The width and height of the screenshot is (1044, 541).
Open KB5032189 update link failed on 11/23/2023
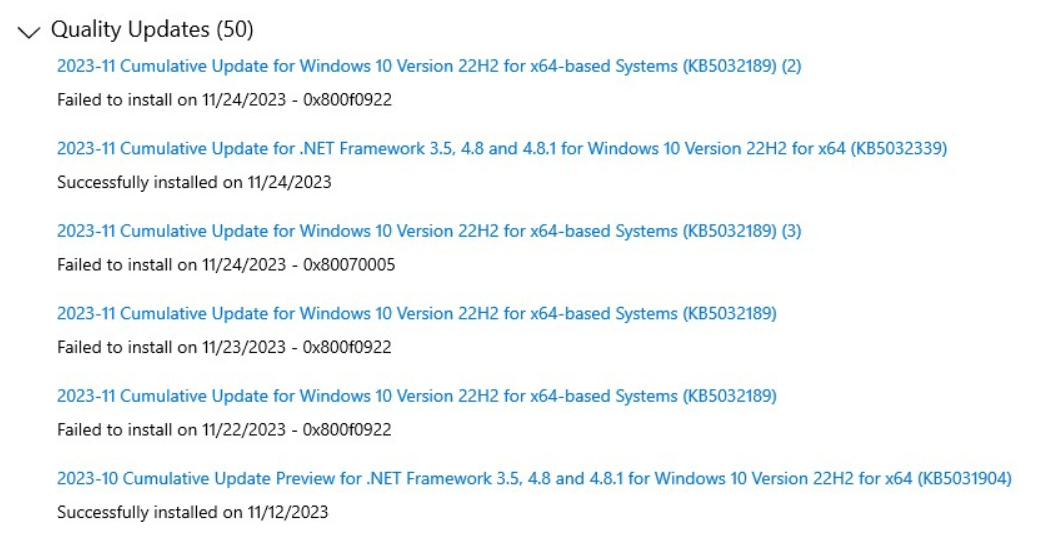(416, 314)
